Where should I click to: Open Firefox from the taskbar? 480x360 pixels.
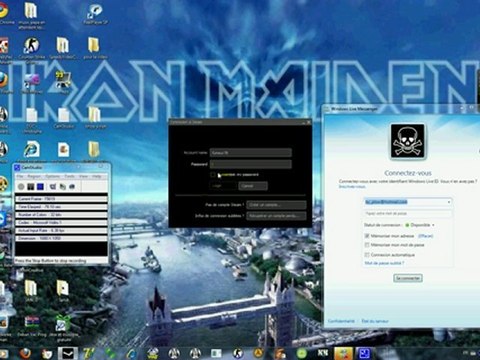25,353
